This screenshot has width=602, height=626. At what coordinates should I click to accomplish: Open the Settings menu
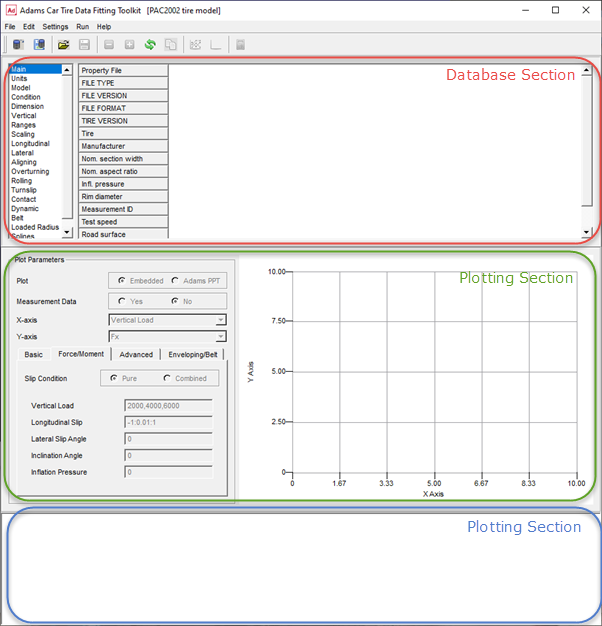click(55, 27)
